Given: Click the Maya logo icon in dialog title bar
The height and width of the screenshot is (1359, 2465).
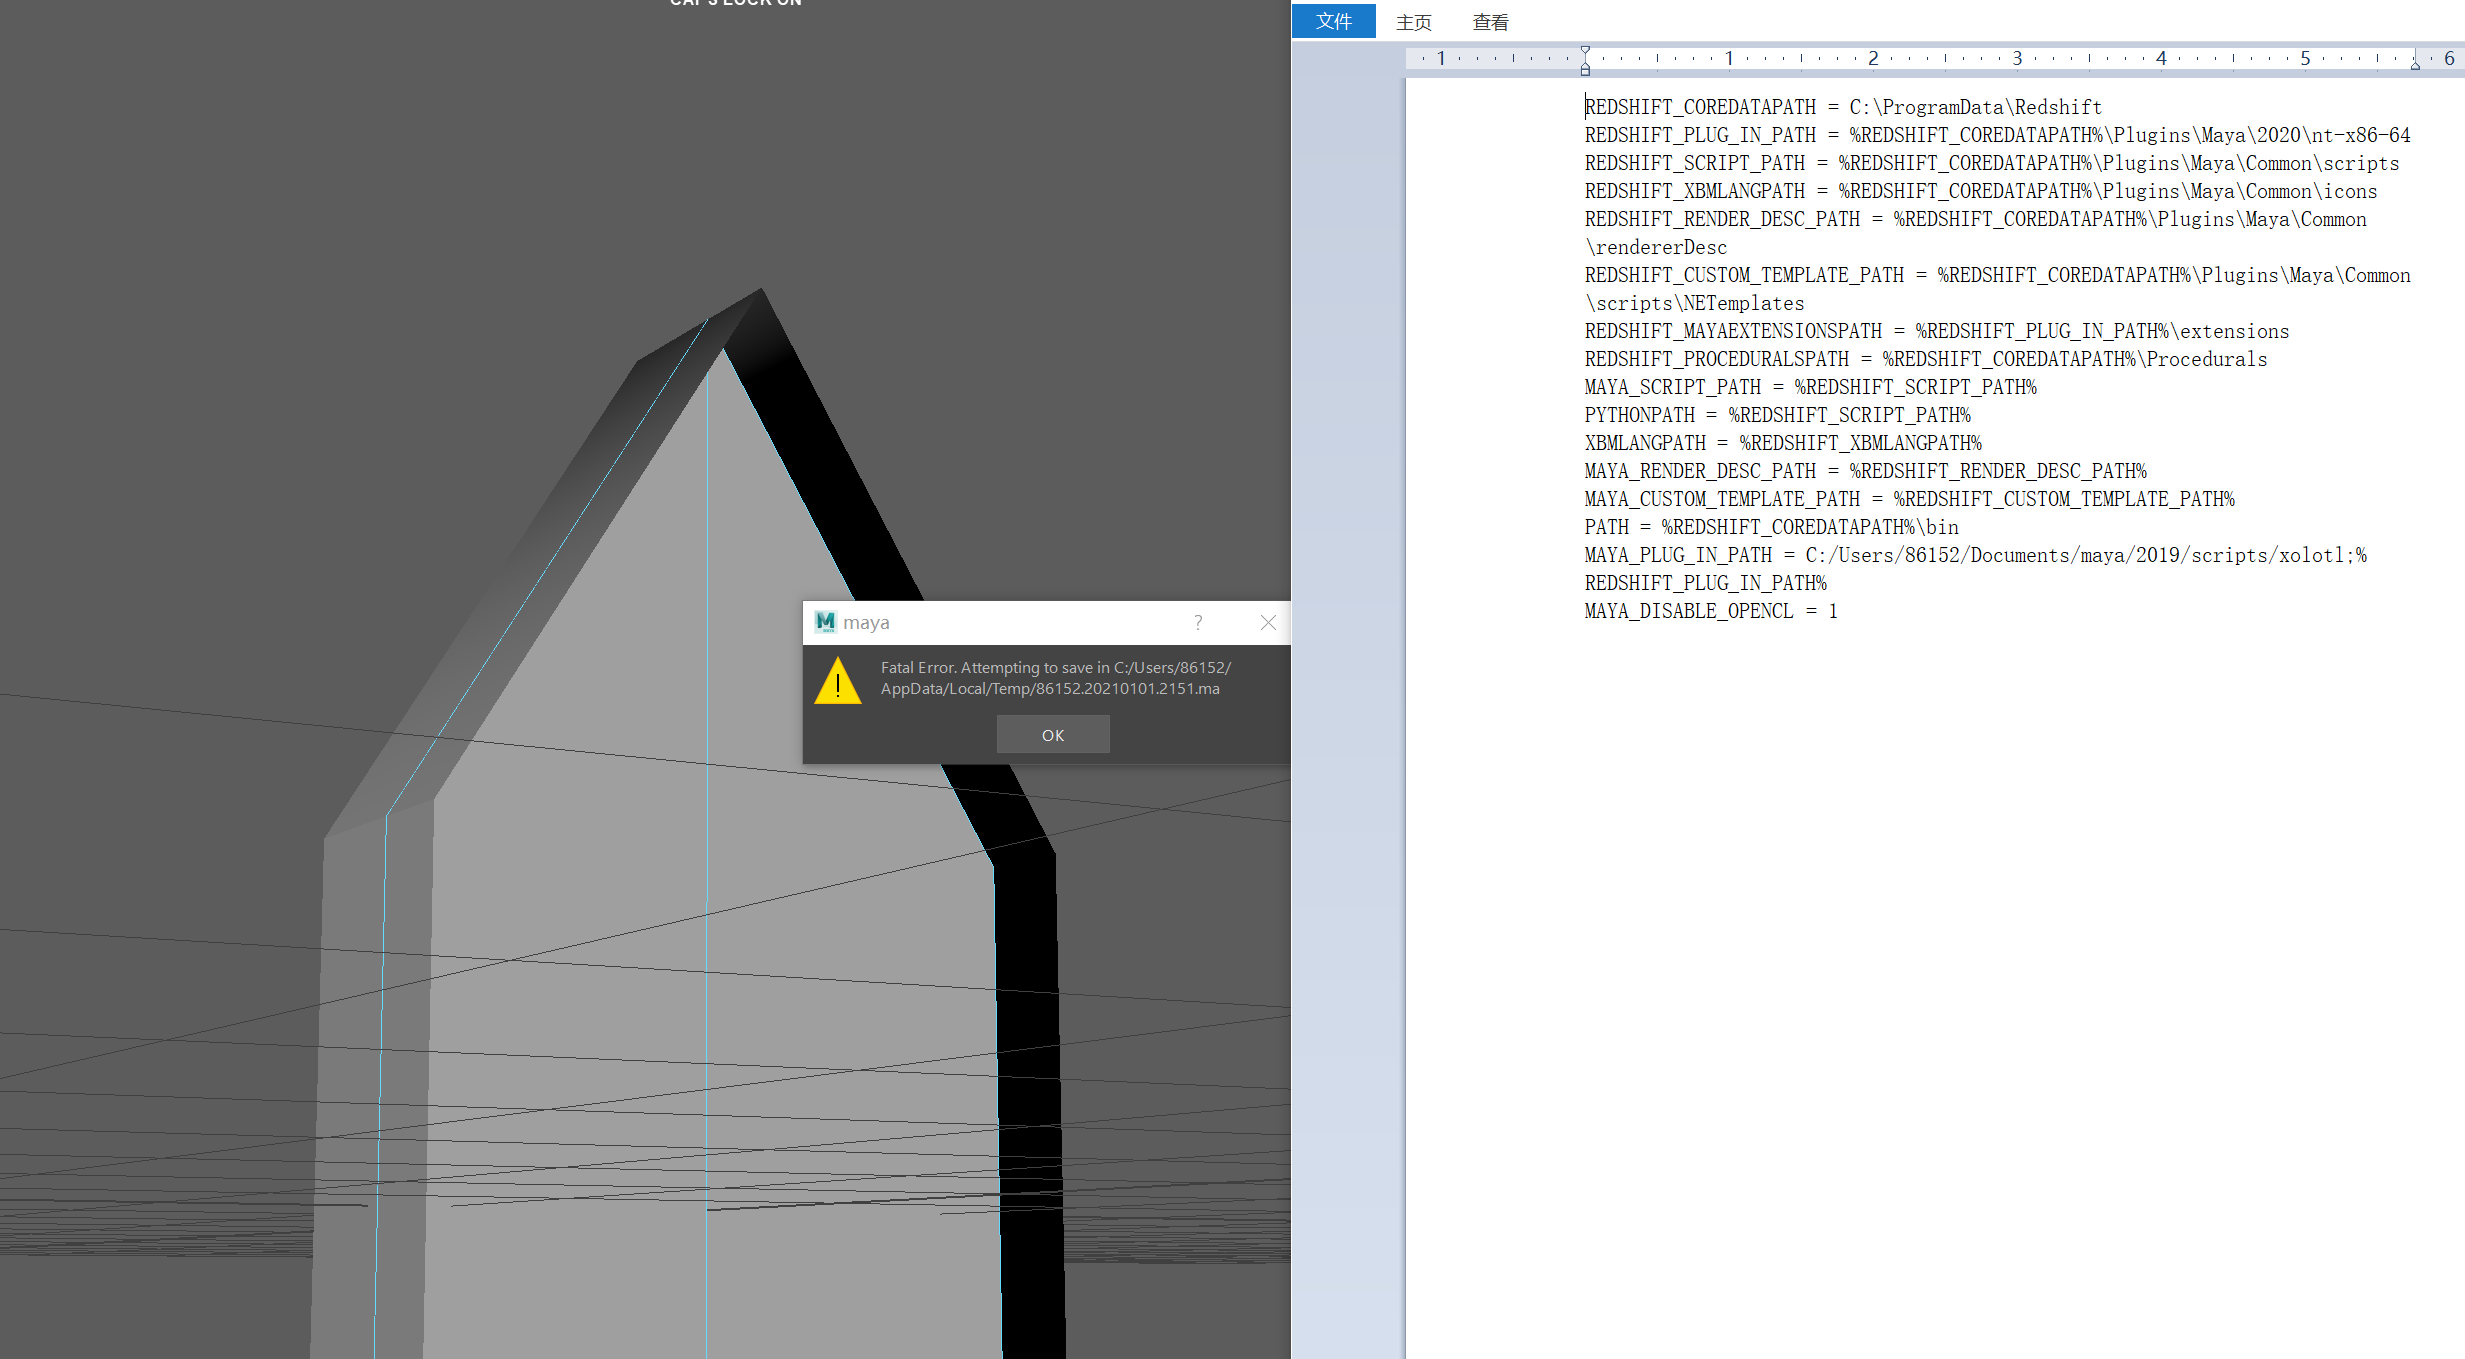Looking at the screenshot, I should [x=825, y=622].
